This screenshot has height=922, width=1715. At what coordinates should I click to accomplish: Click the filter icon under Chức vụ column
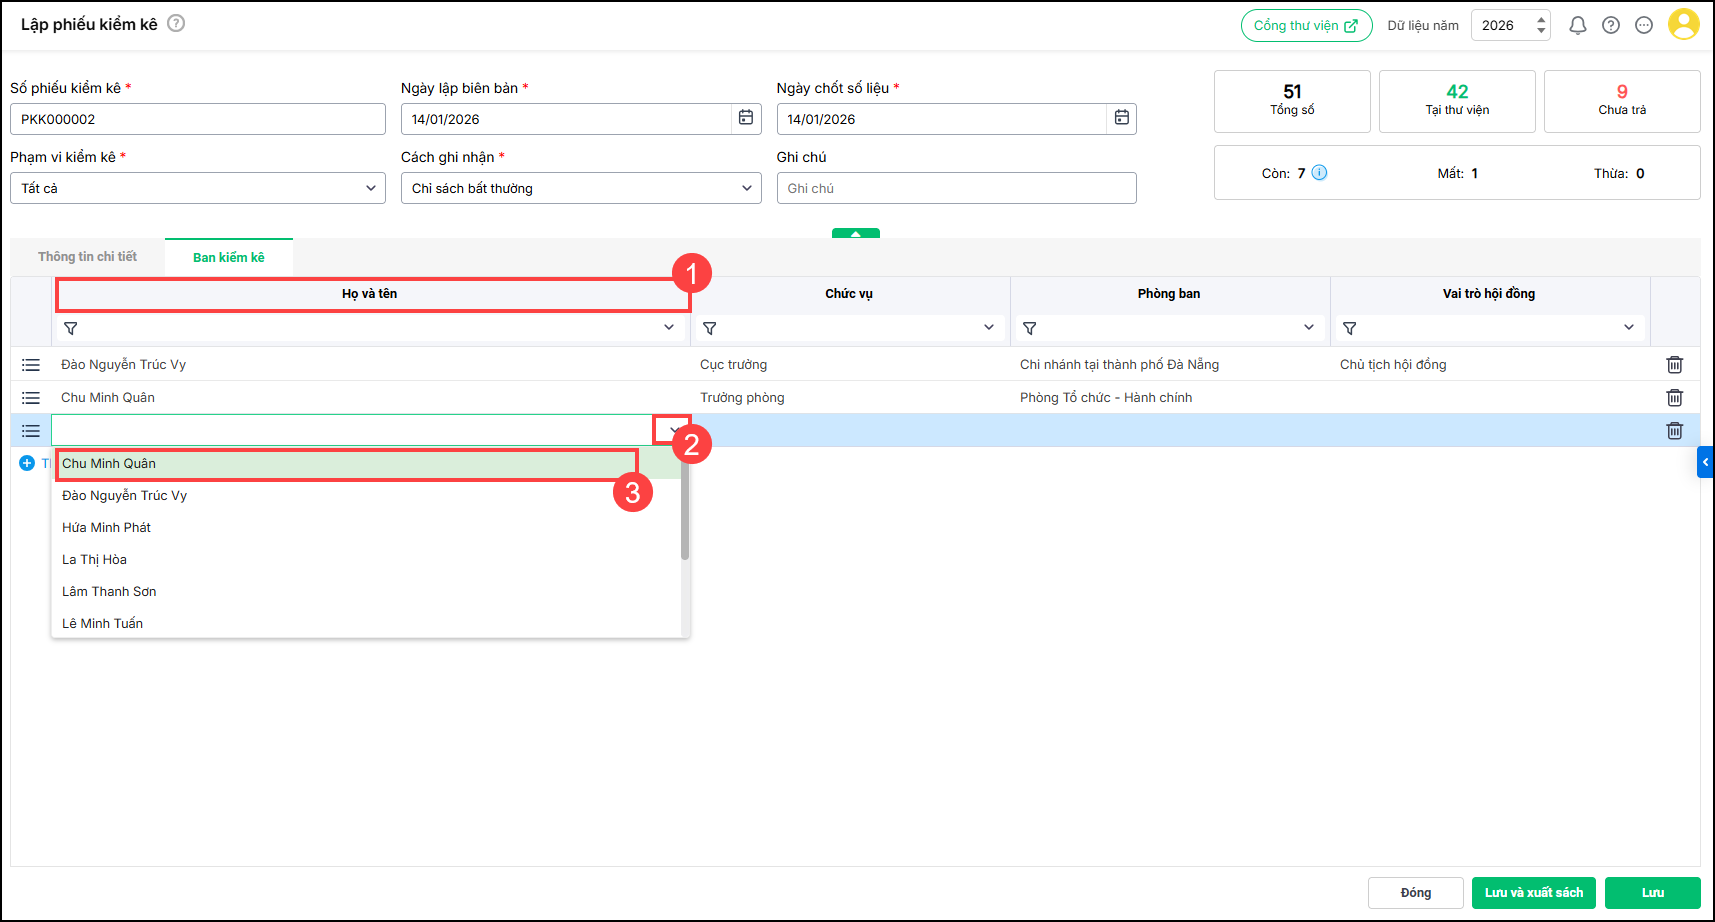click(710, 328)
